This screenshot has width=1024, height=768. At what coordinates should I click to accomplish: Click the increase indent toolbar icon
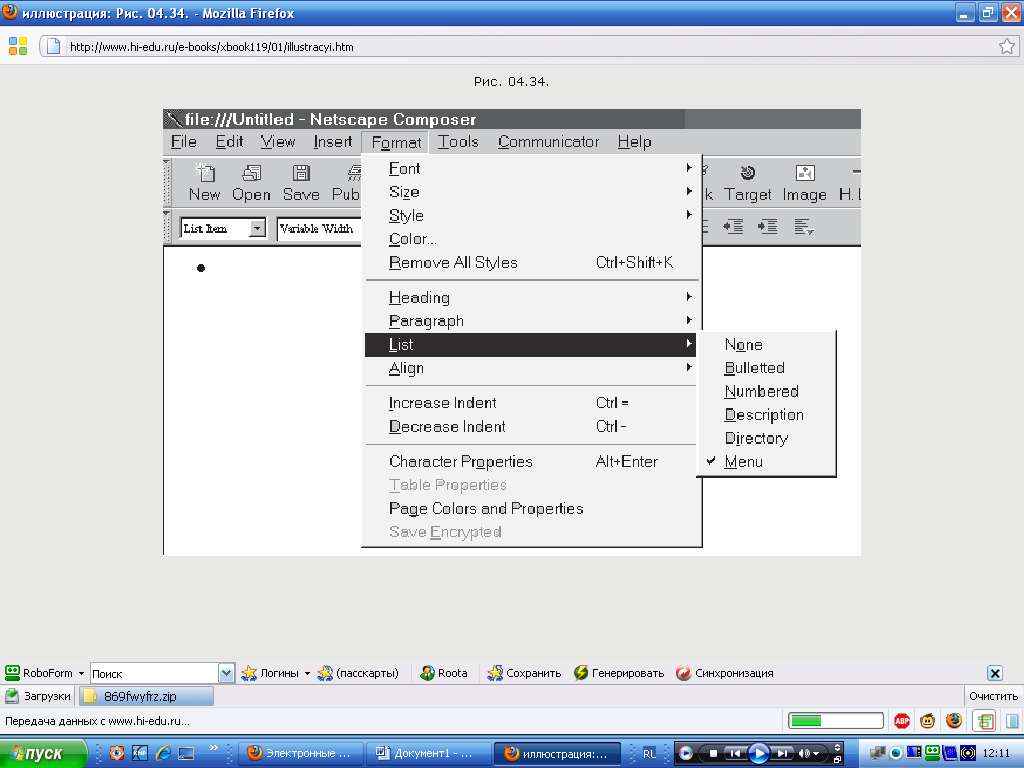767,227
